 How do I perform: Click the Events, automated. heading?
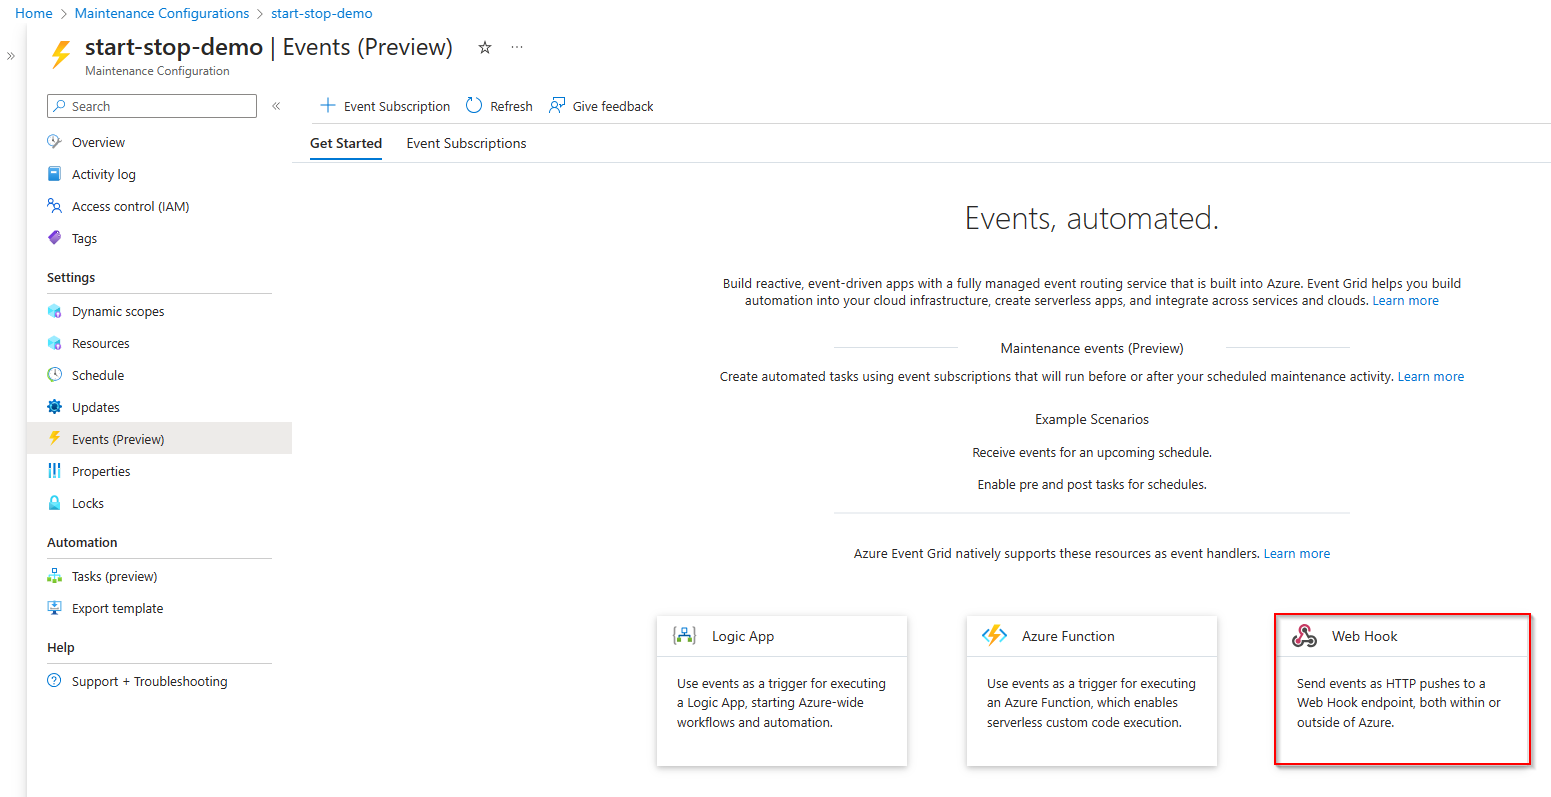click(1092, 218)
